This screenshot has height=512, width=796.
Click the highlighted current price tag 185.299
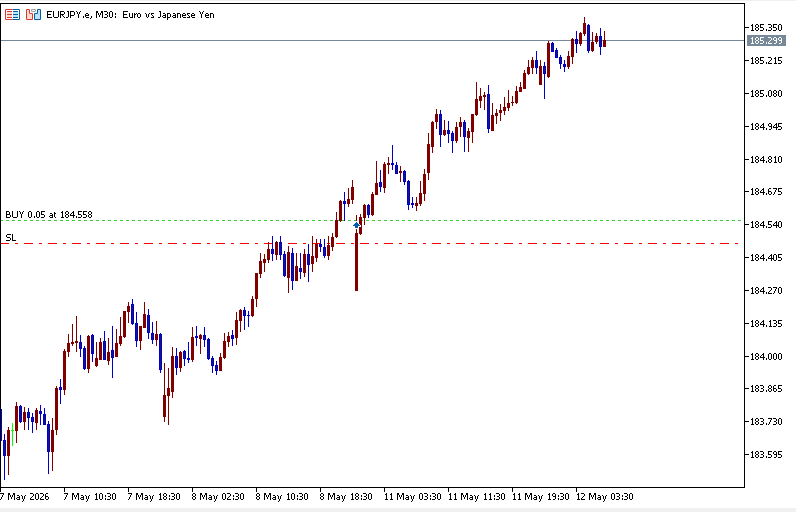click(x=766, y=41)
